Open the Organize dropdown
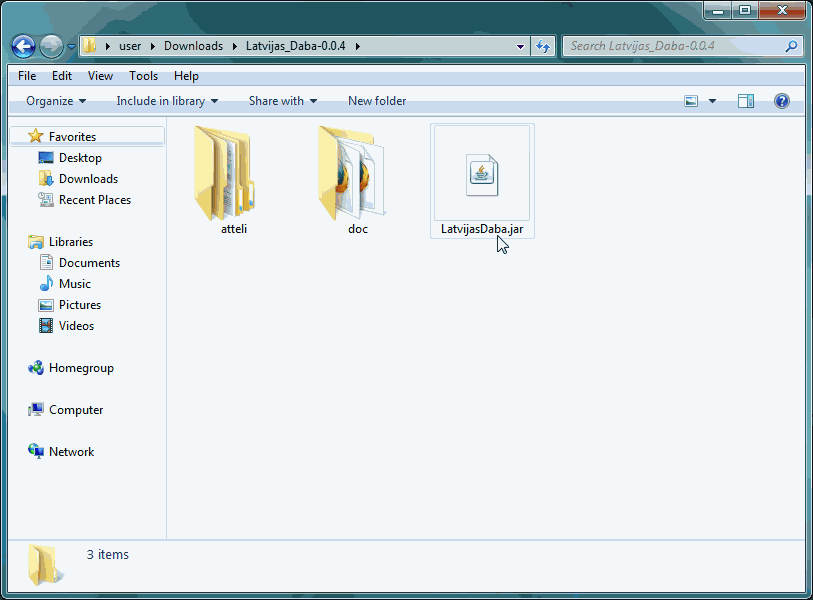 [56, 101]
